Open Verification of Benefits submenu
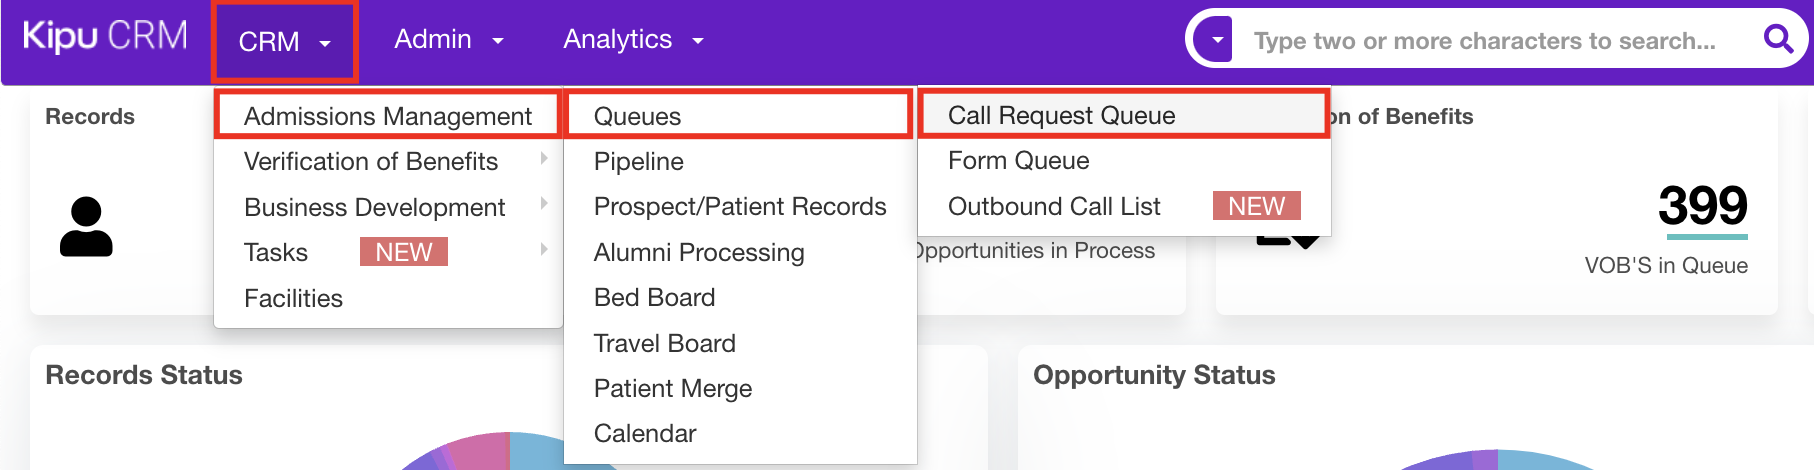 click(371, 161)
